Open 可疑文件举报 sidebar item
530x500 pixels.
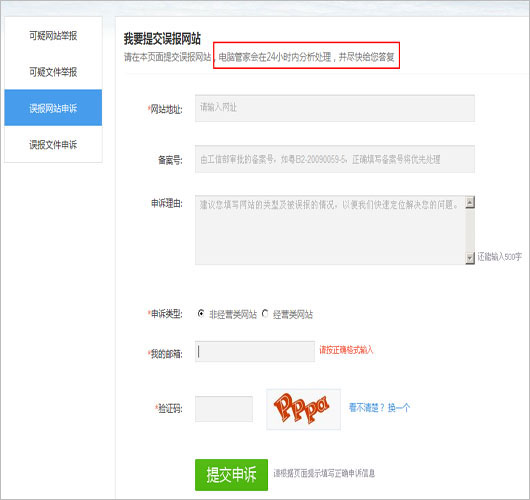53,72
